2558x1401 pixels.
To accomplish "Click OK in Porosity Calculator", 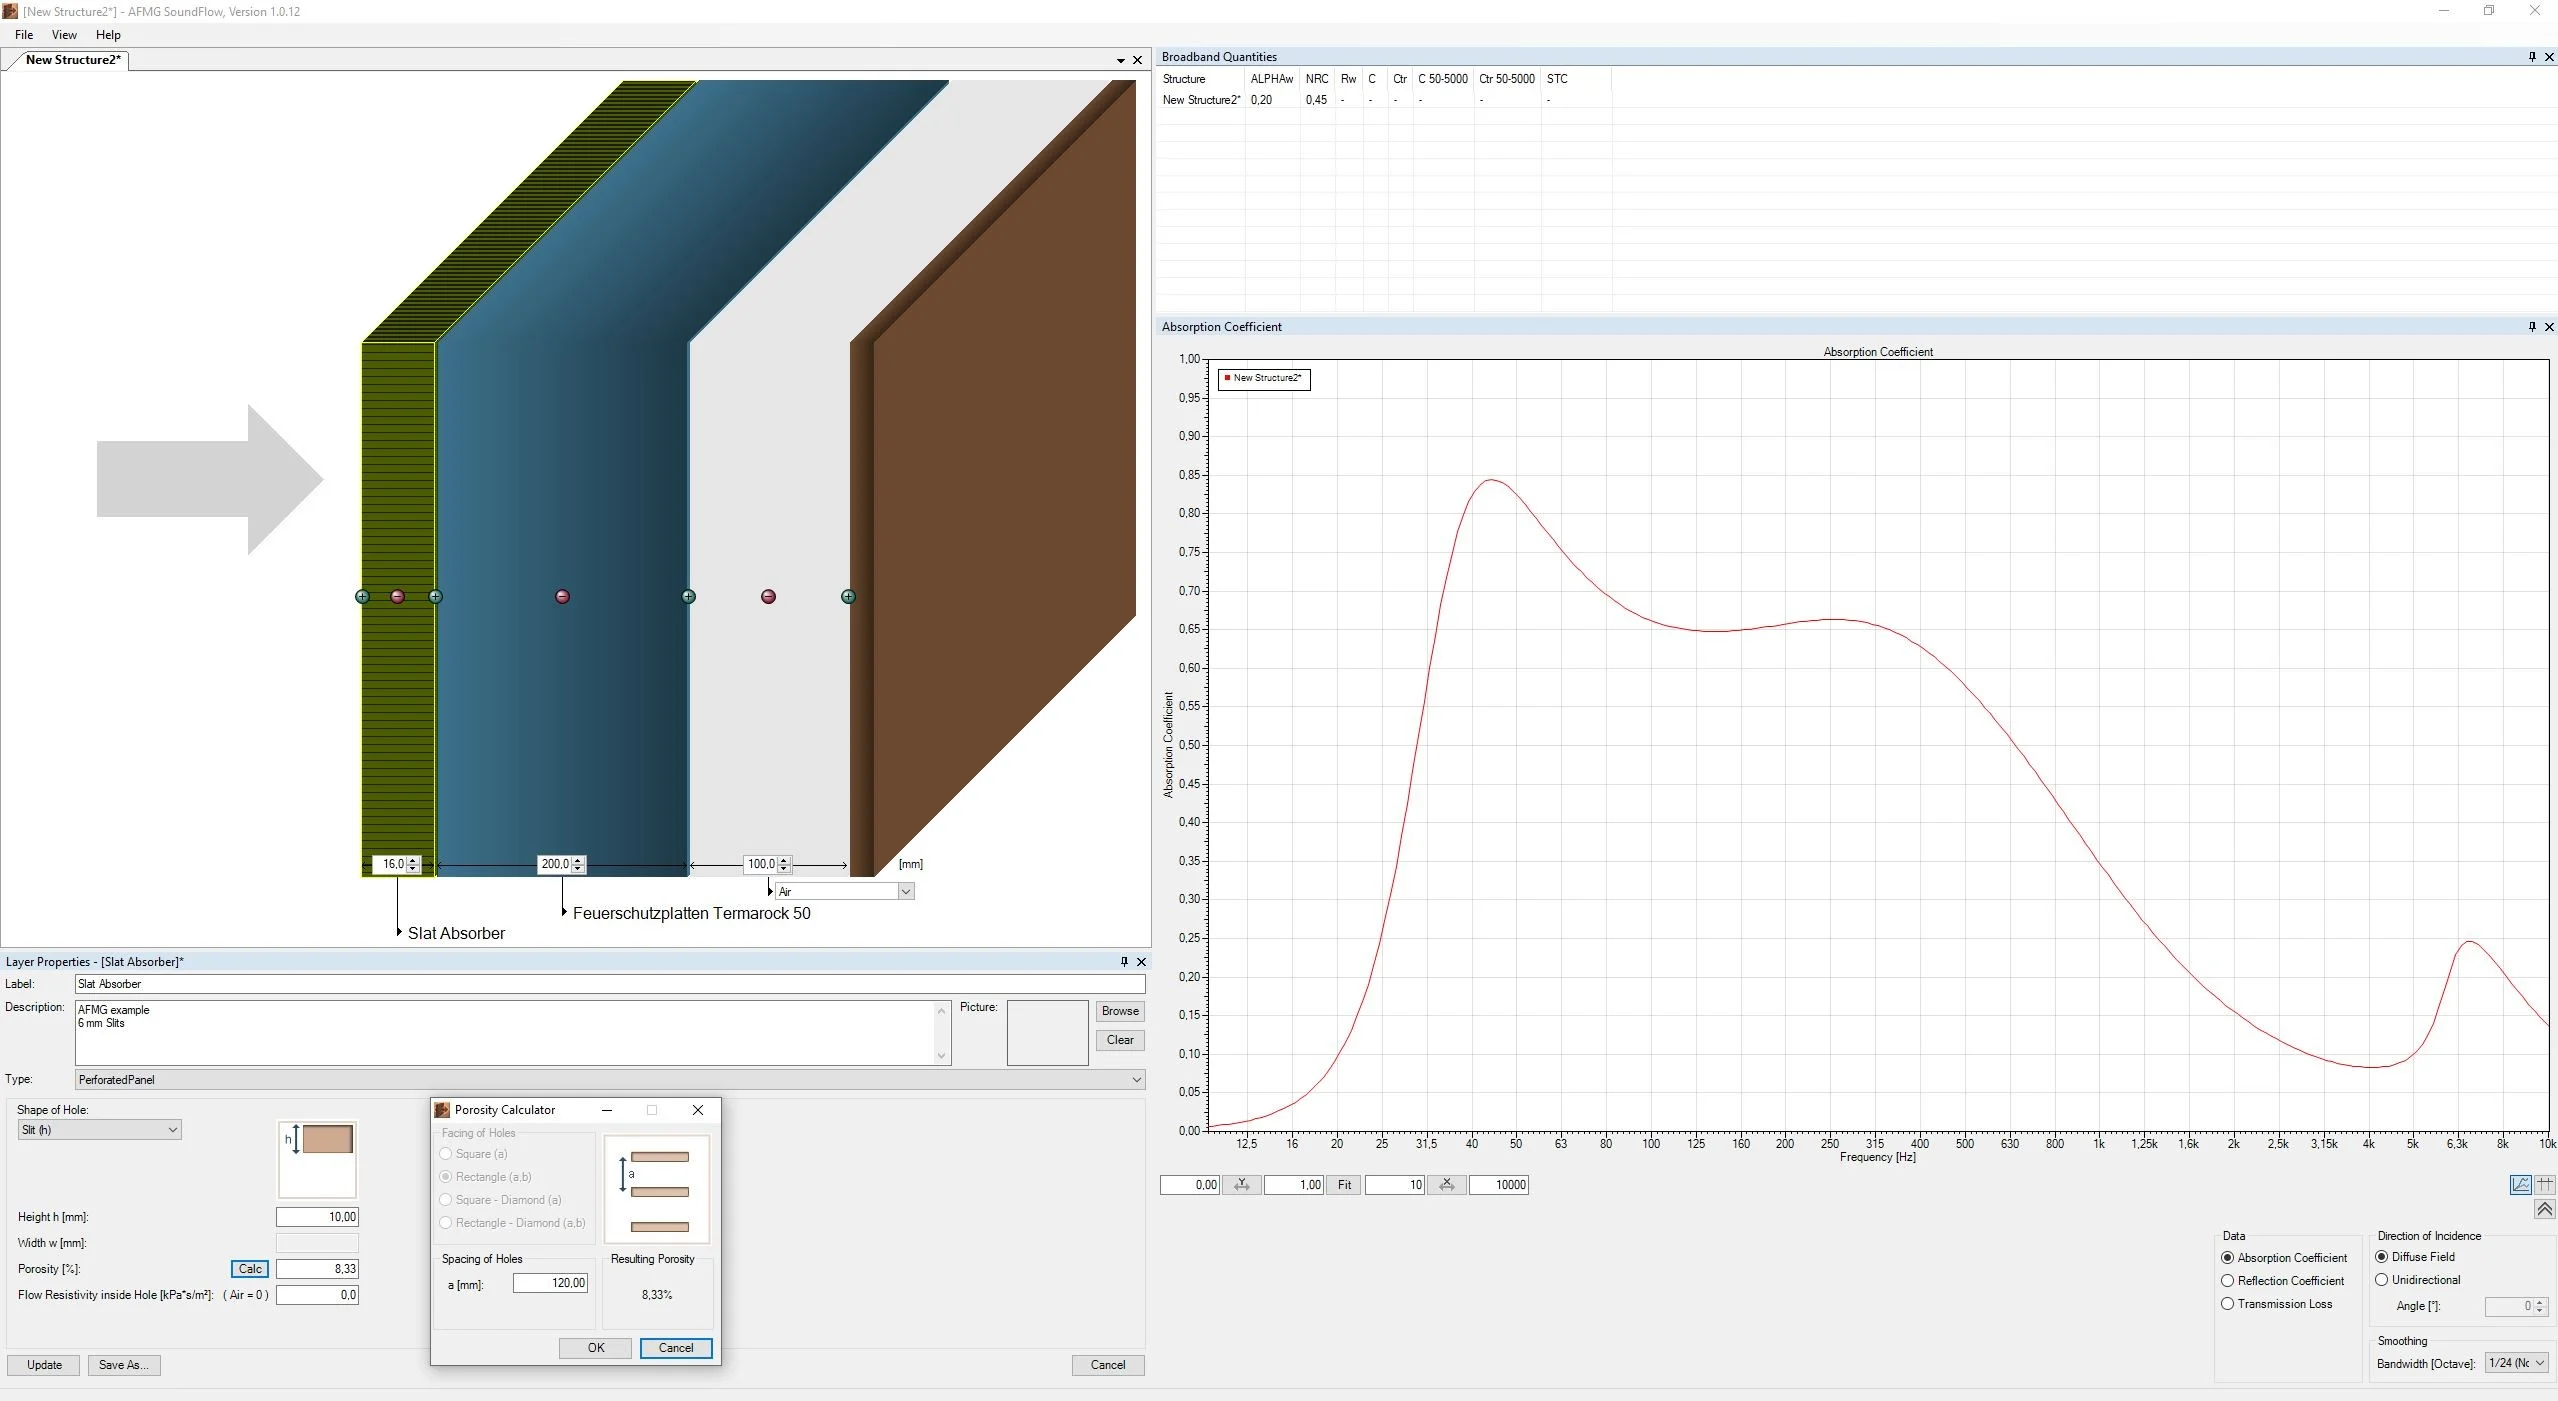I will point(596,1348).
